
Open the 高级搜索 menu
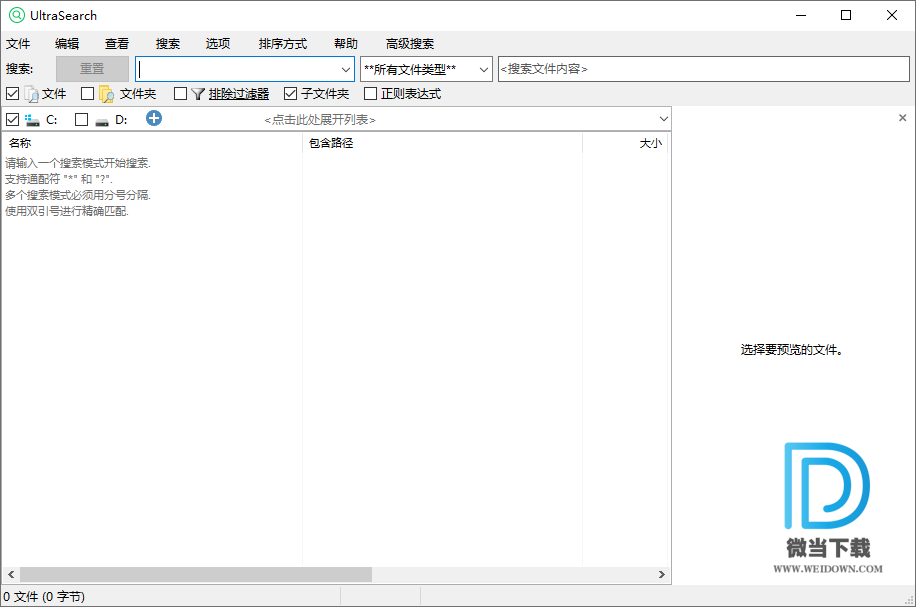410,44
